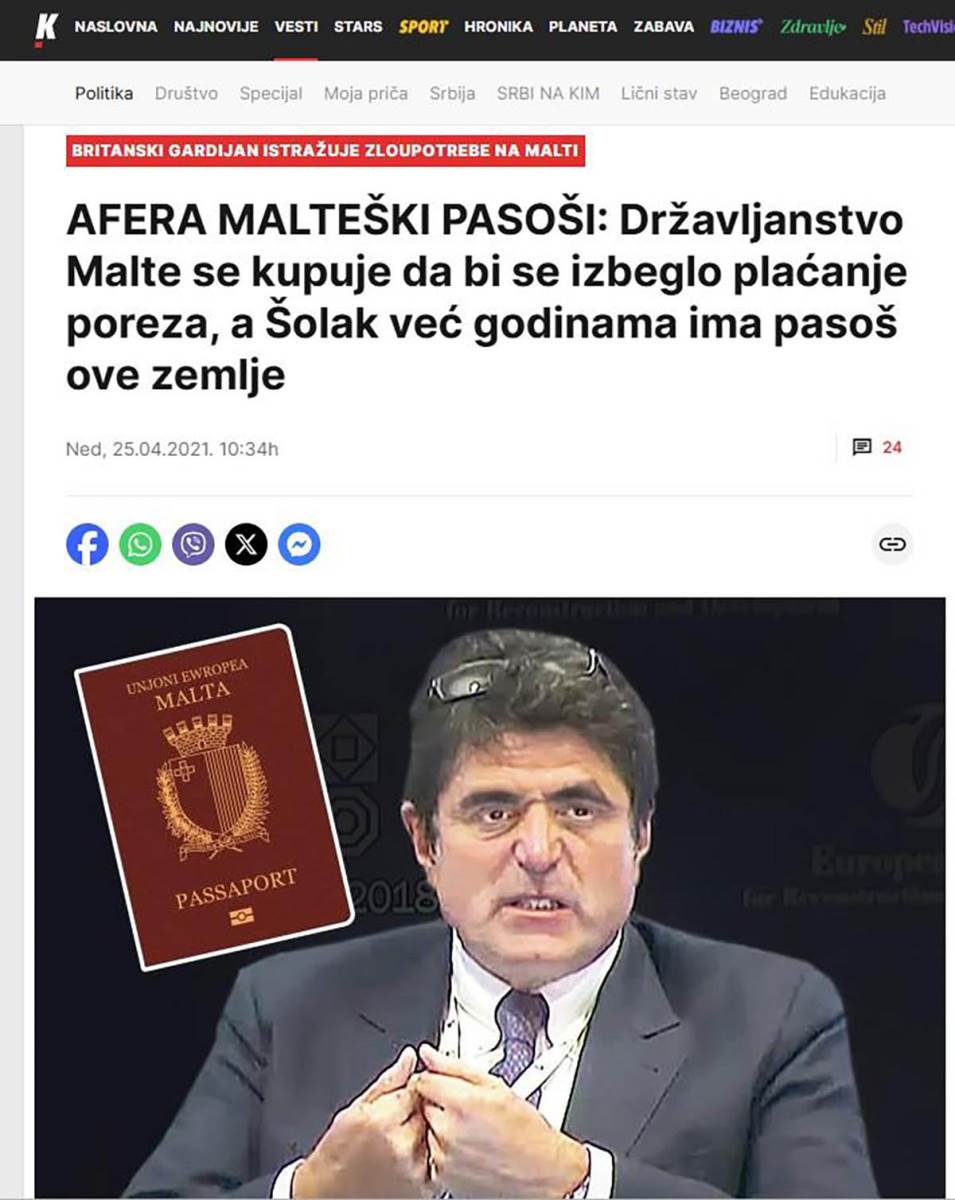Viewport: 955px width, 1200px height.
Task: Open the Sport section
Action: (x=424, y=27)
